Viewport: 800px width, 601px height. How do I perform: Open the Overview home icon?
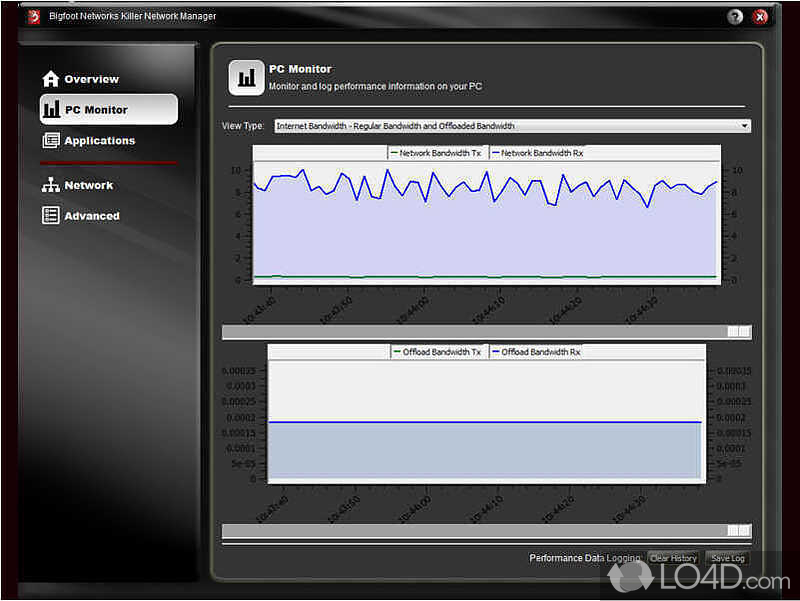click(x=51, y=79)
